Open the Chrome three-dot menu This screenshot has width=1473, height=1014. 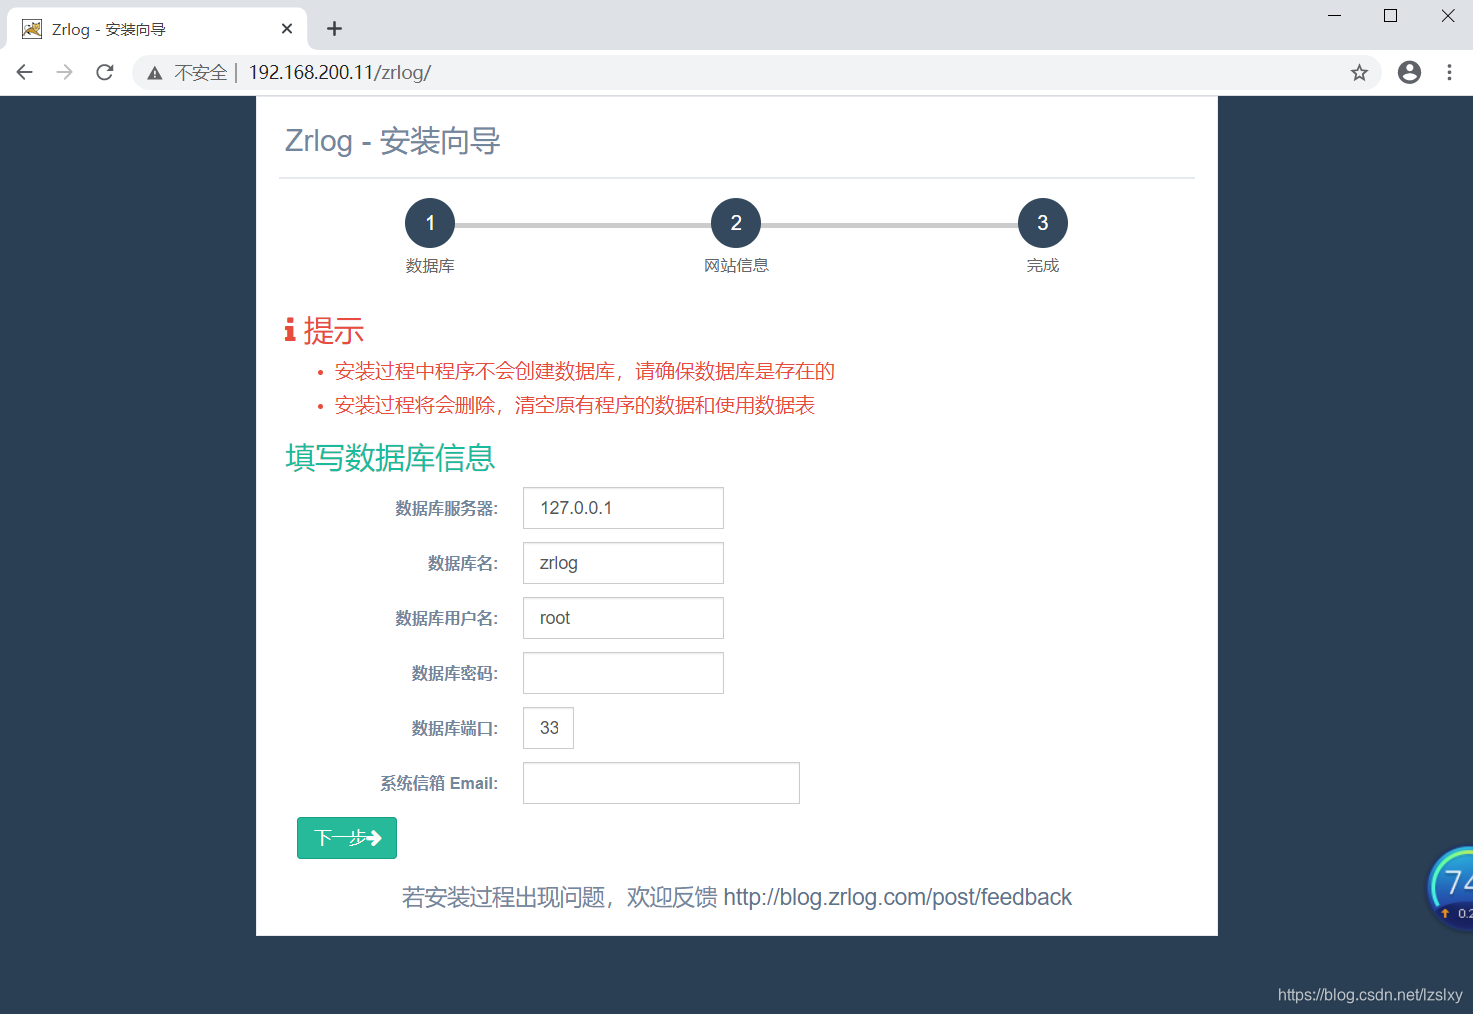(x=1449, y=72)
